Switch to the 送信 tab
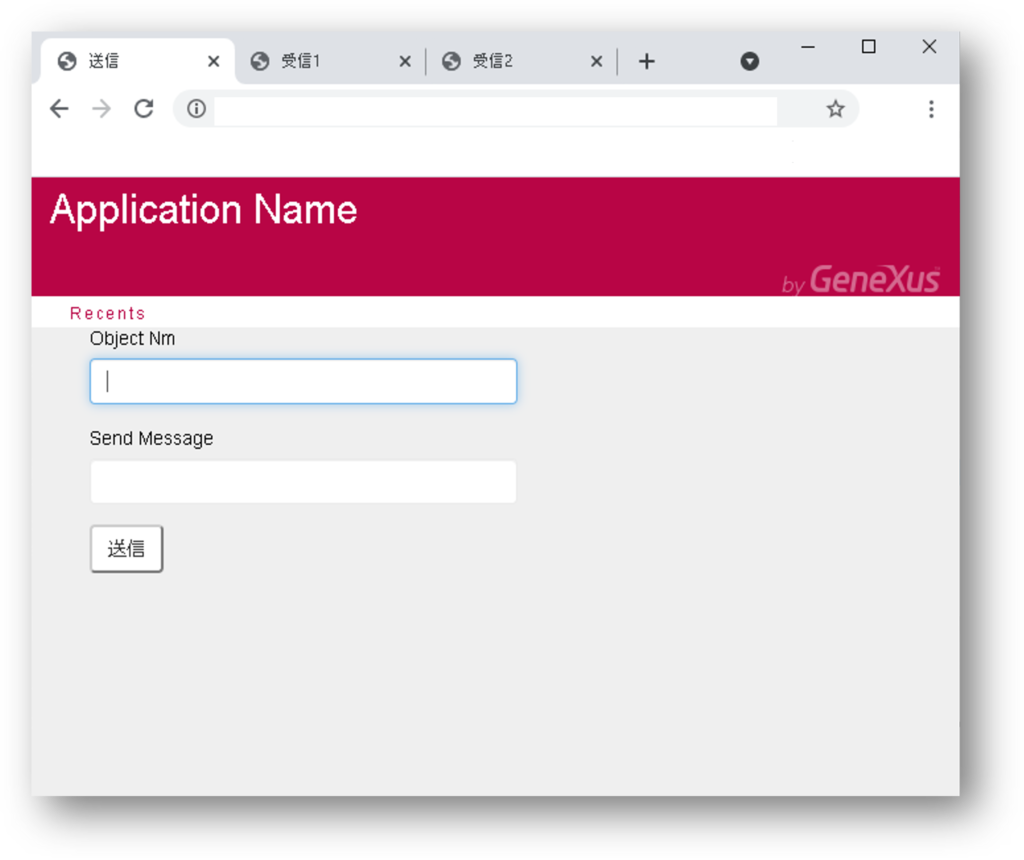This screenshot has width=1024, height=860. (138, 61)
